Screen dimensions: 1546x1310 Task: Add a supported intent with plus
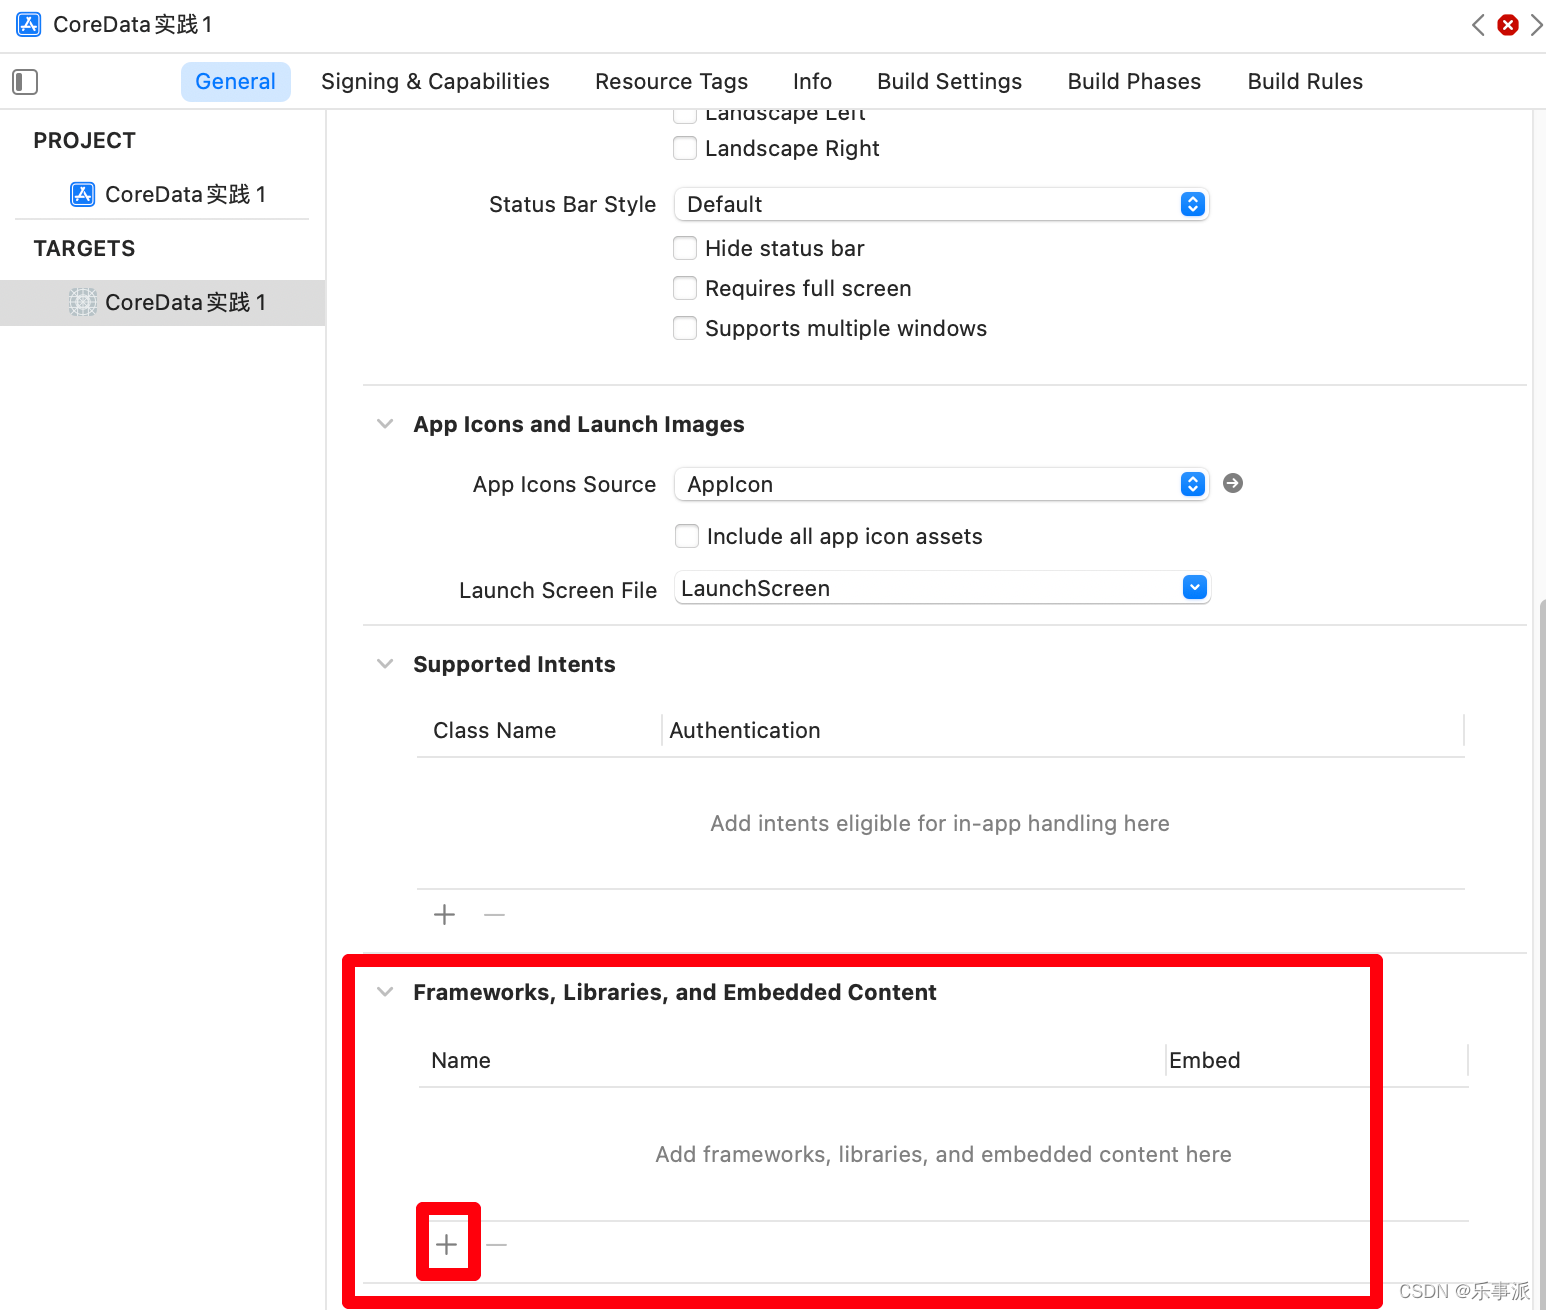[444, 914]
